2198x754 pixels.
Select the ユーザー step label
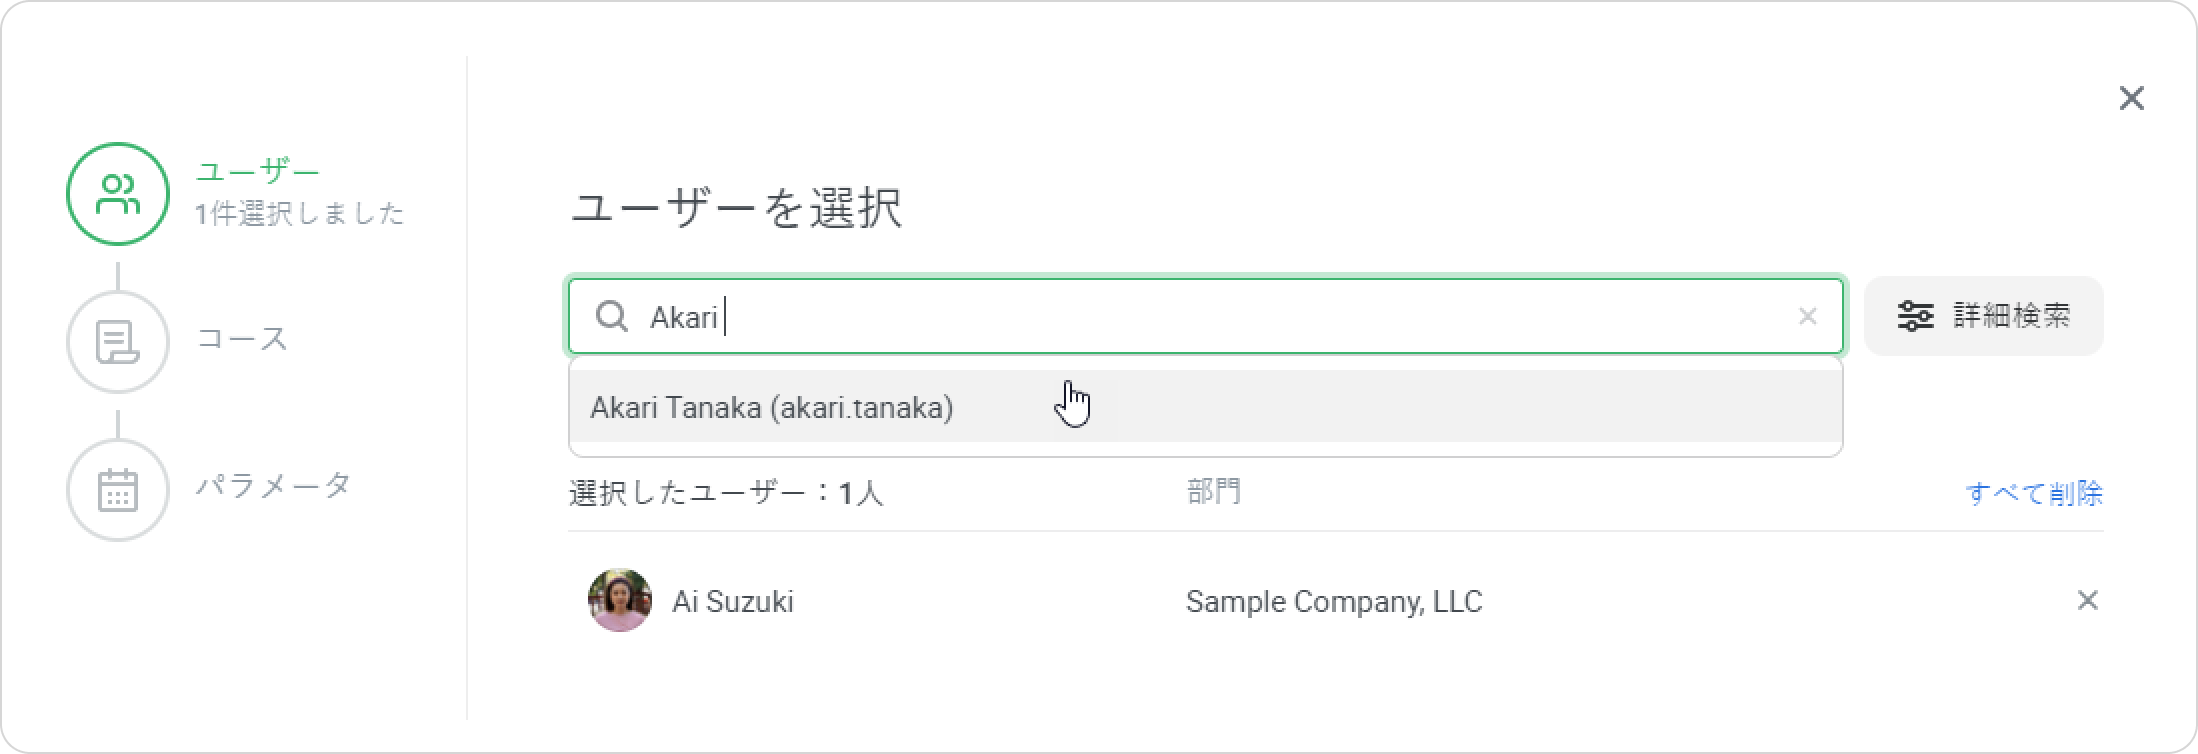tap(257, 172)
